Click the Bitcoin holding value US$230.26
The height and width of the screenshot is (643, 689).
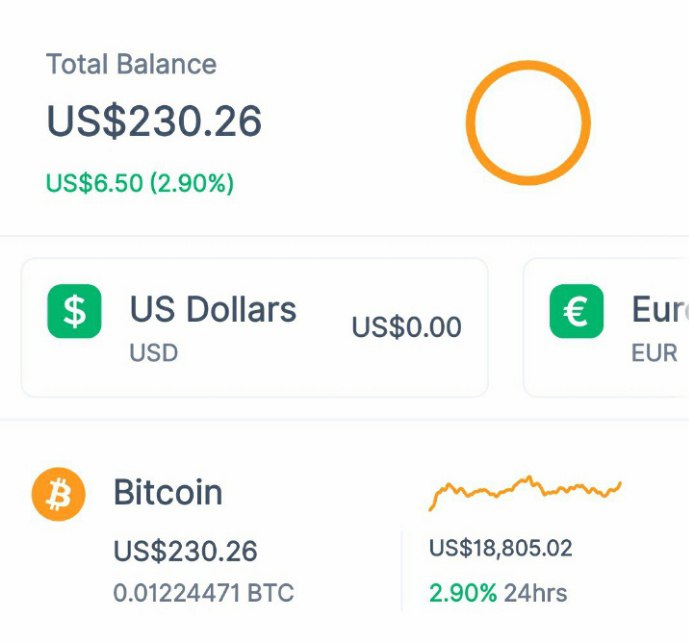pyautogui.click(x=185, y=551)
